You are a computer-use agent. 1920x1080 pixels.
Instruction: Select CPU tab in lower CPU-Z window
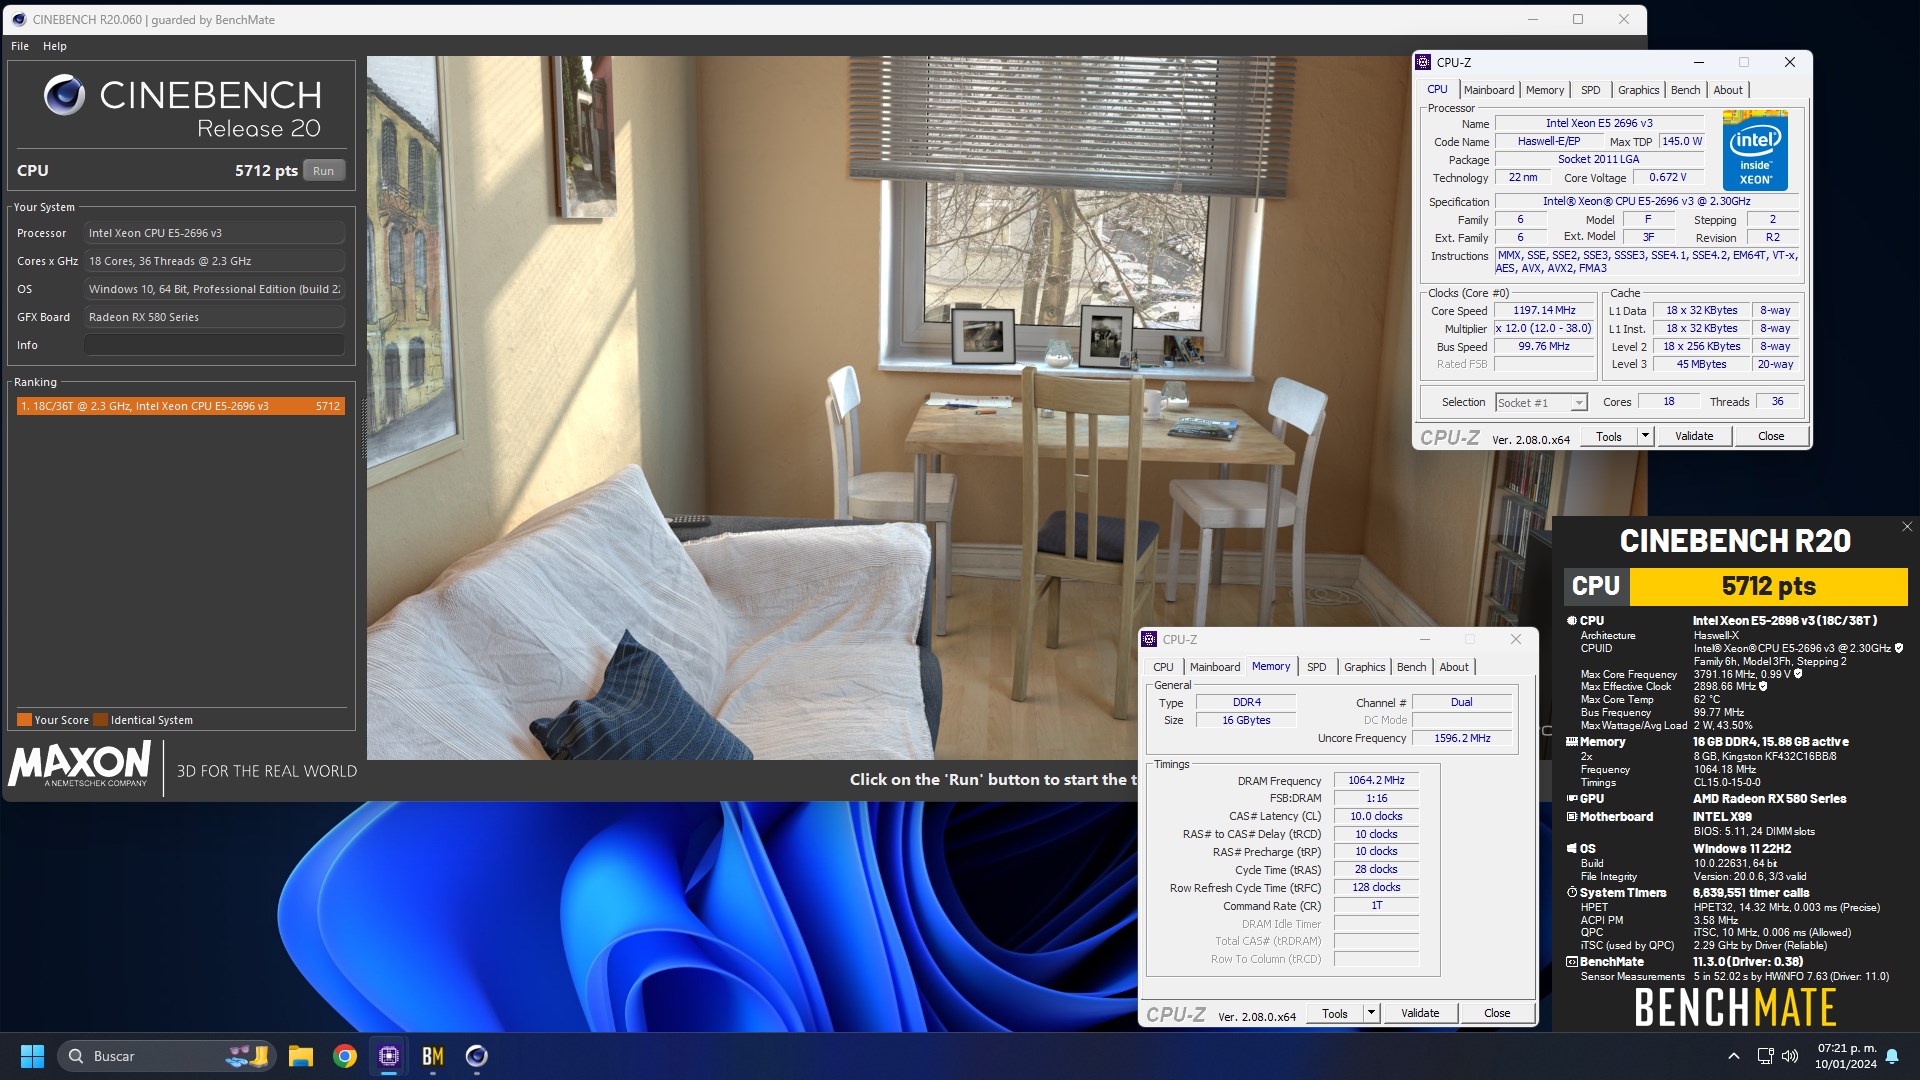[x=1164, y=667]
